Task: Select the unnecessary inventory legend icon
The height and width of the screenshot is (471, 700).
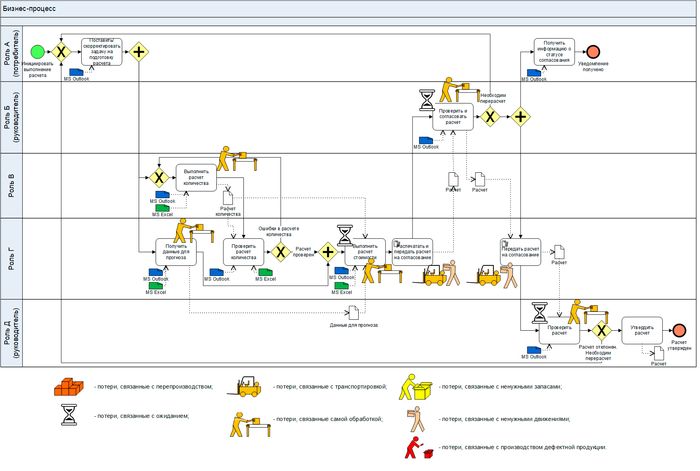Action: [413, 386]
